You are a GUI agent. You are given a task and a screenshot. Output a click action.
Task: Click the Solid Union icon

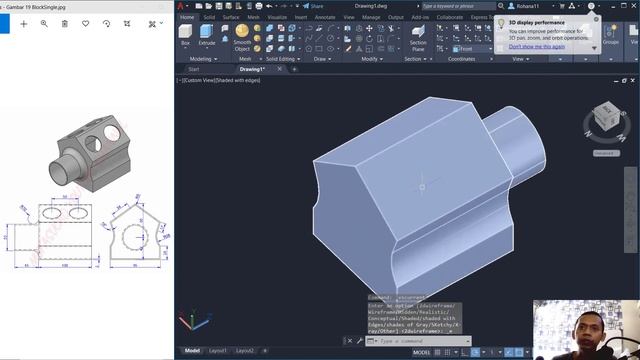[x=269, y=28]
